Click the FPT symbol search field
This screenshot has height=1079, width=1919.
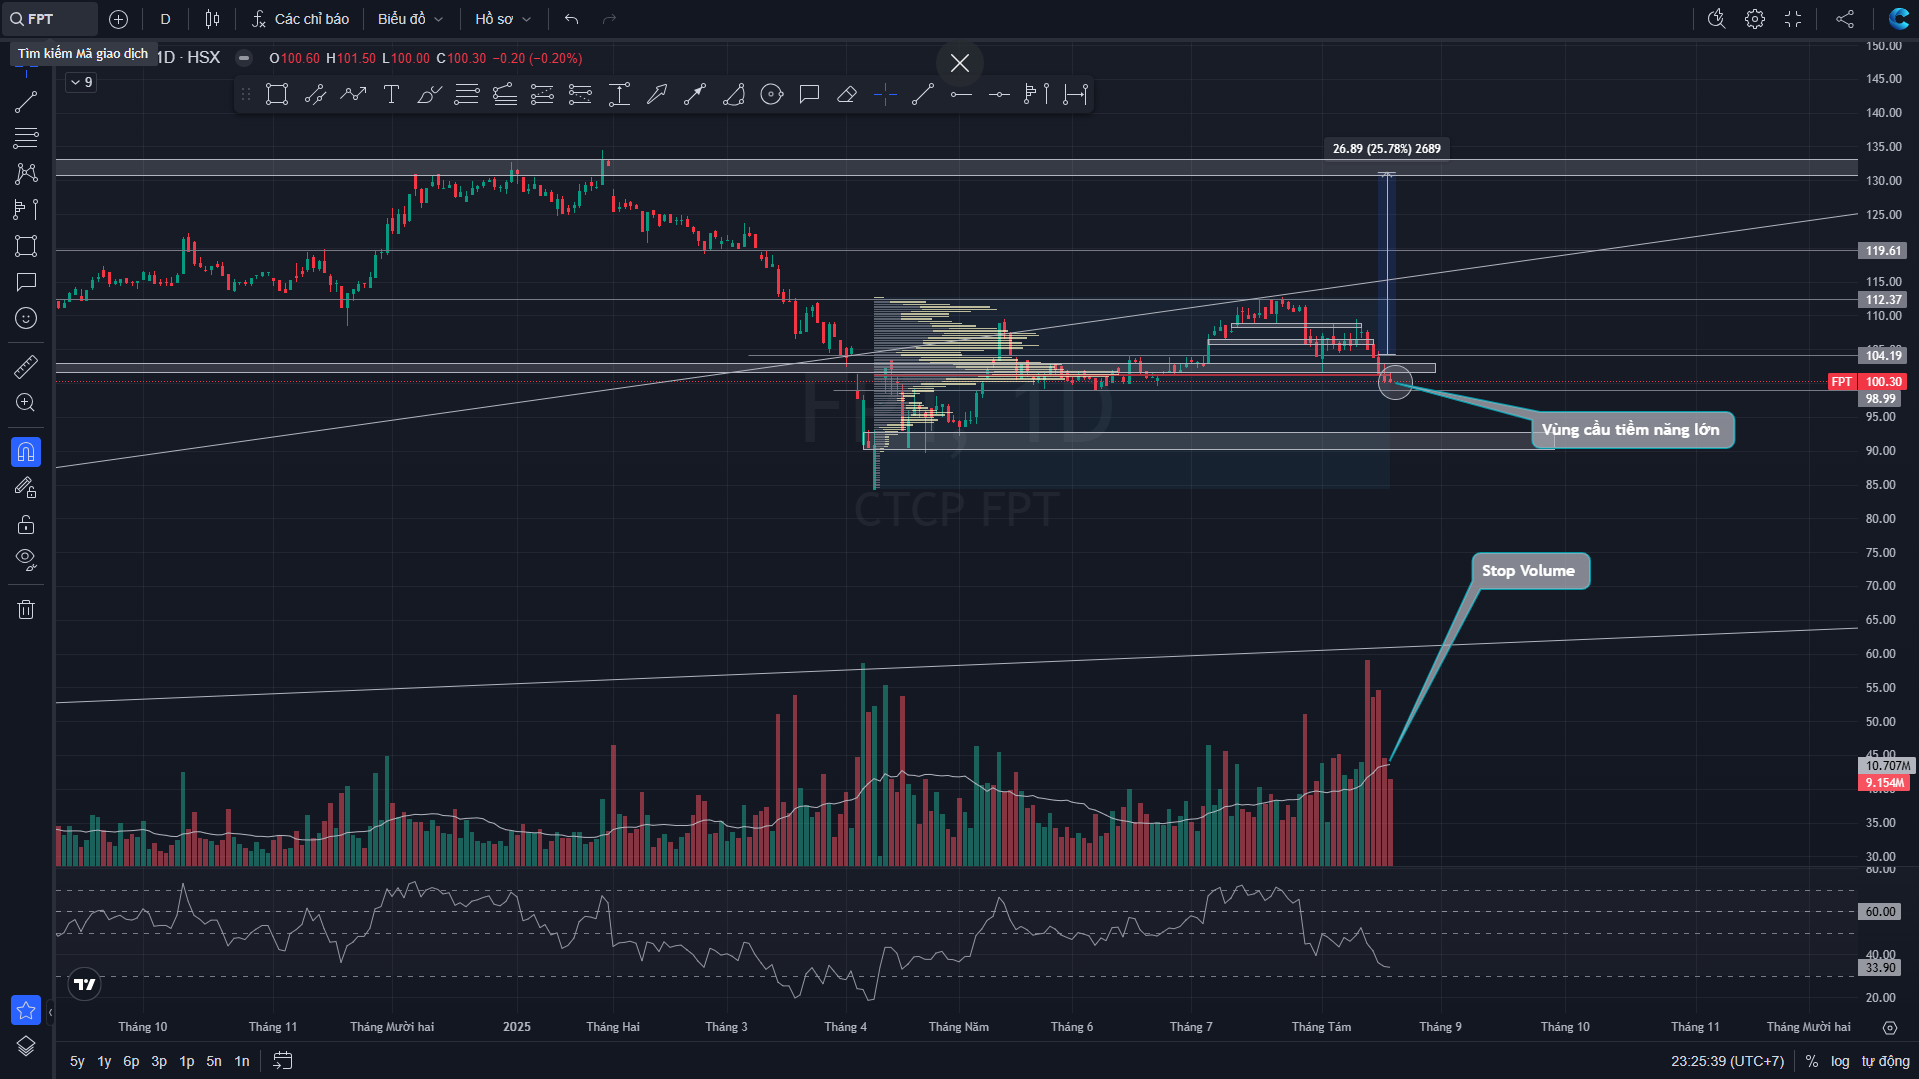[x=52, y=19]
